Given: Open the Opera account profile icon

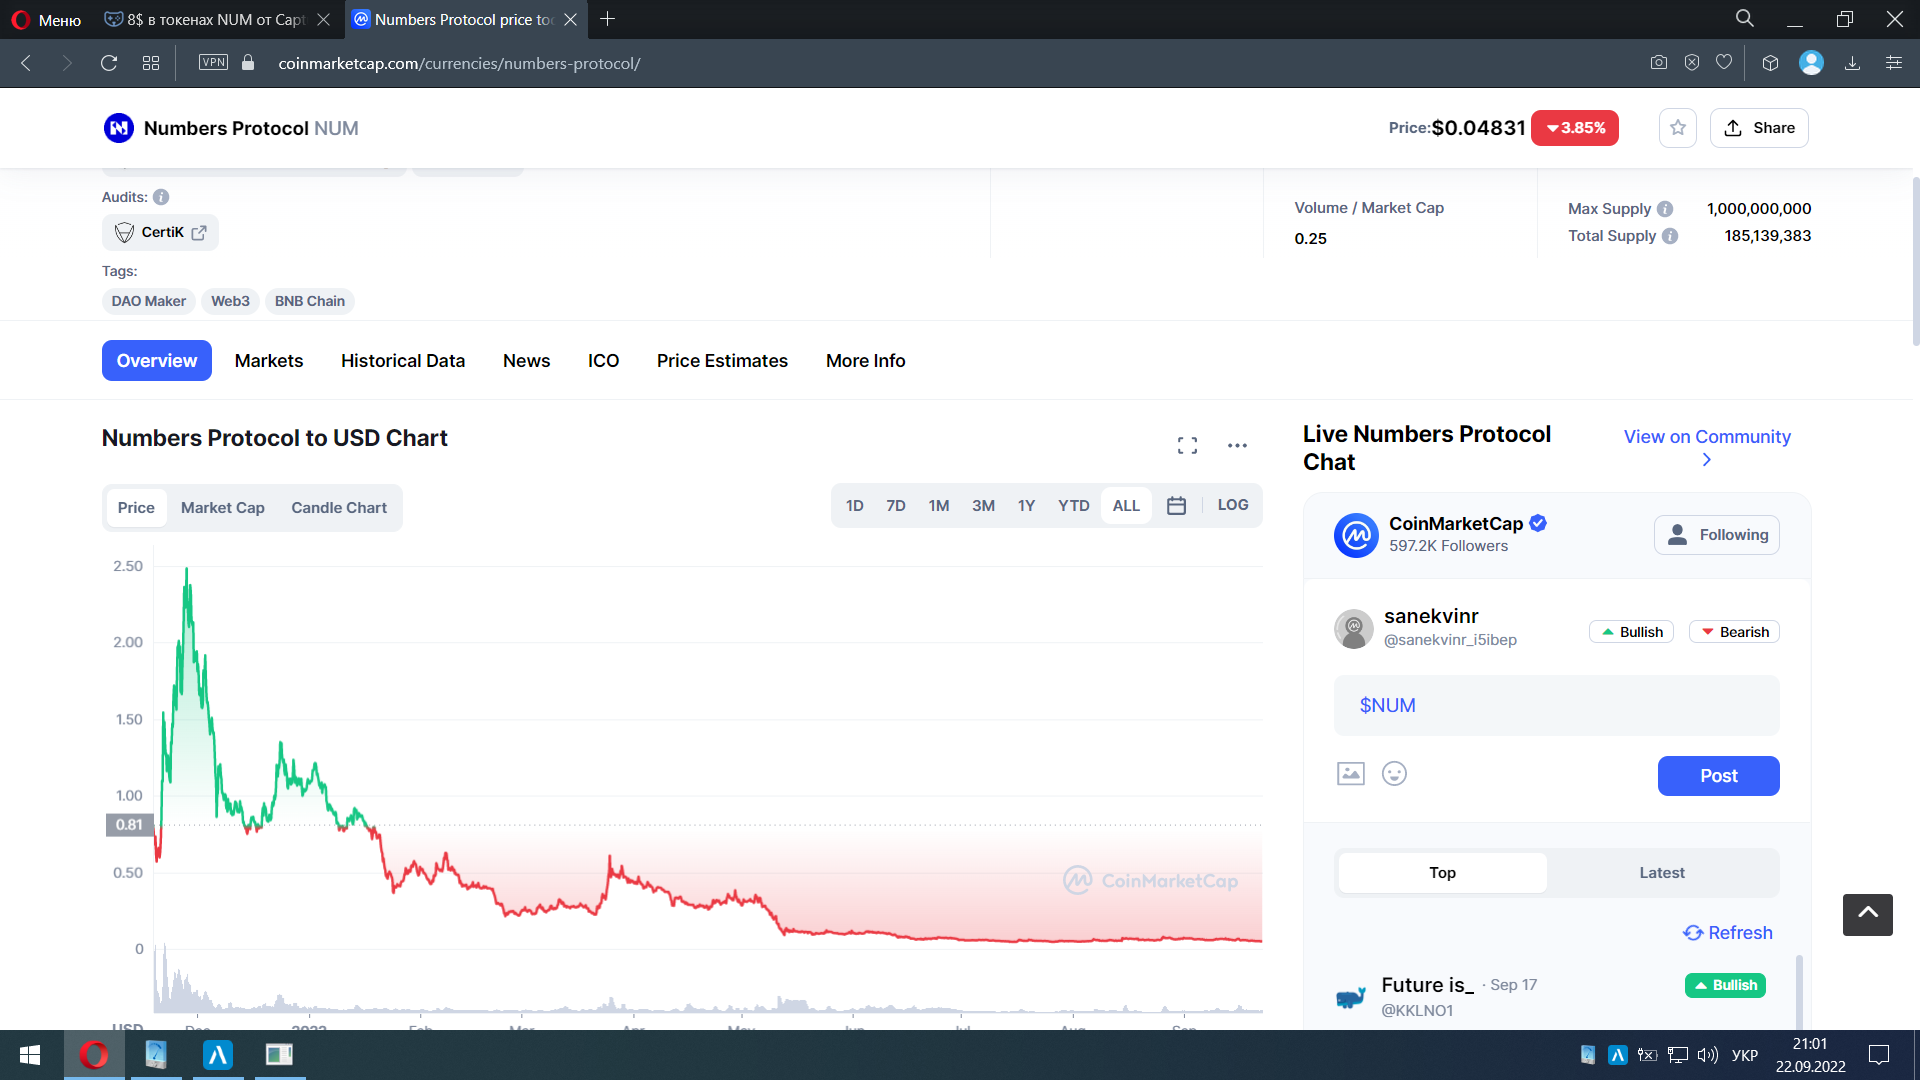Looking at the screenshot, I should coord(1811,63).
